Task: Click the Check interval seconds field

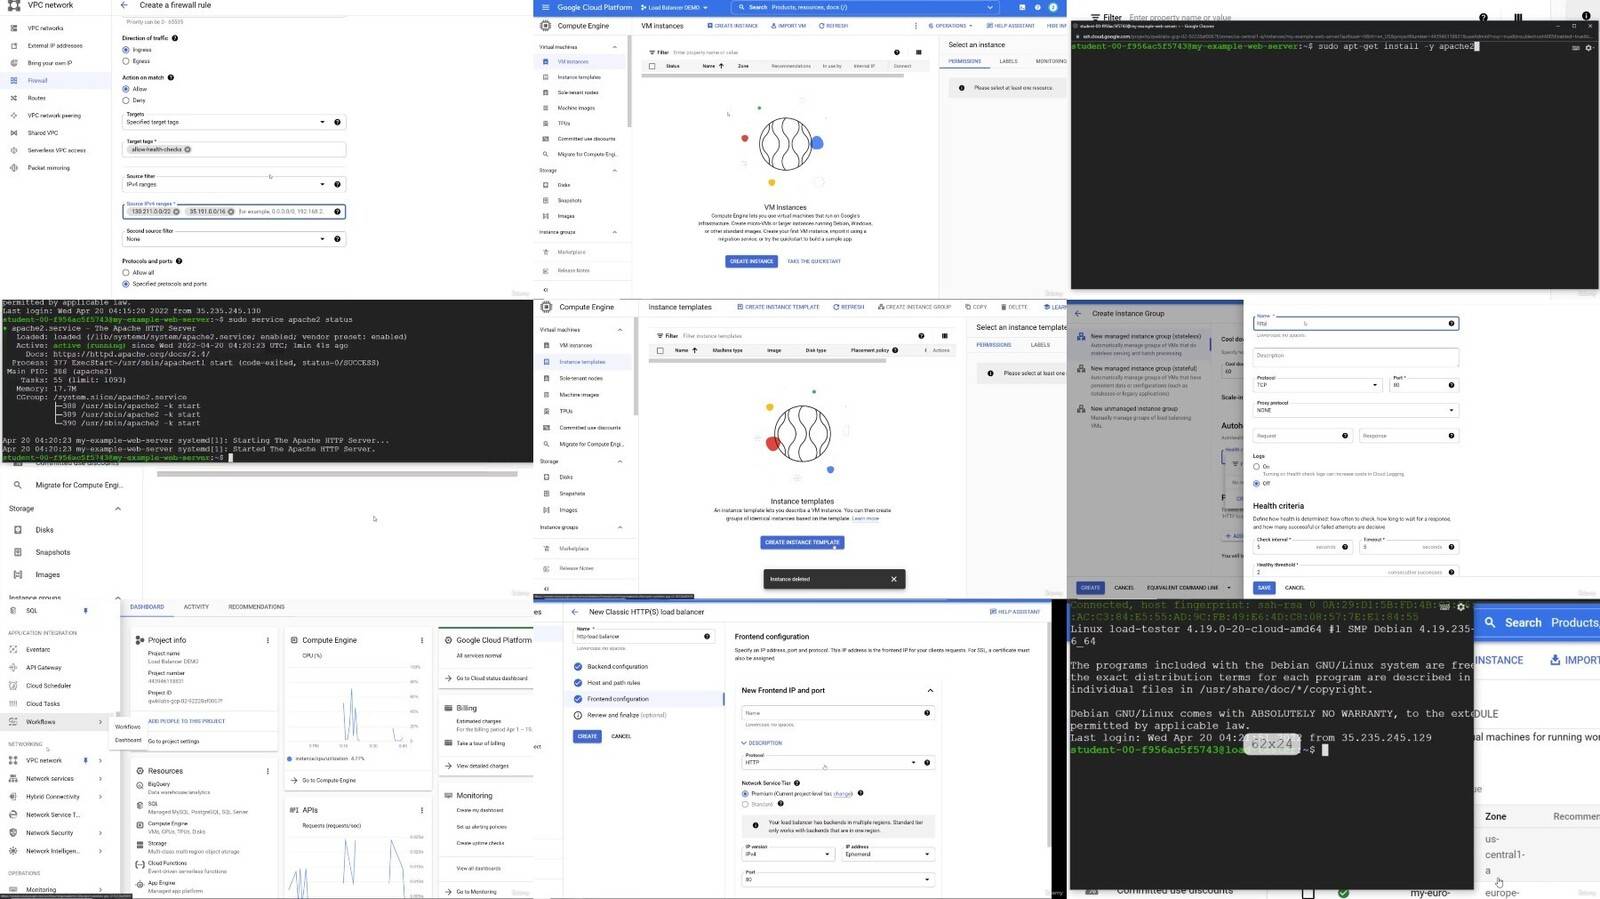Action: pyautogui.click(x=1302, y=545)
